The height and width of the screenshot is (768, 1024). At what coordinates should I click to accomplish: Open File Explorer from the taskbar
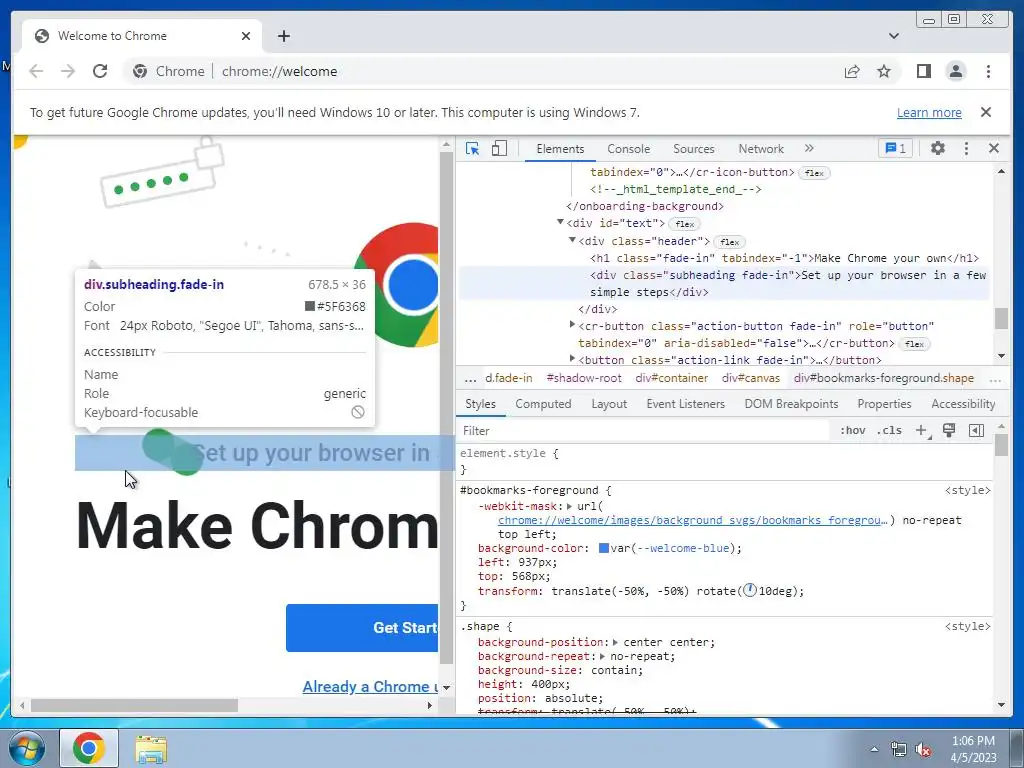coord(151,748)
